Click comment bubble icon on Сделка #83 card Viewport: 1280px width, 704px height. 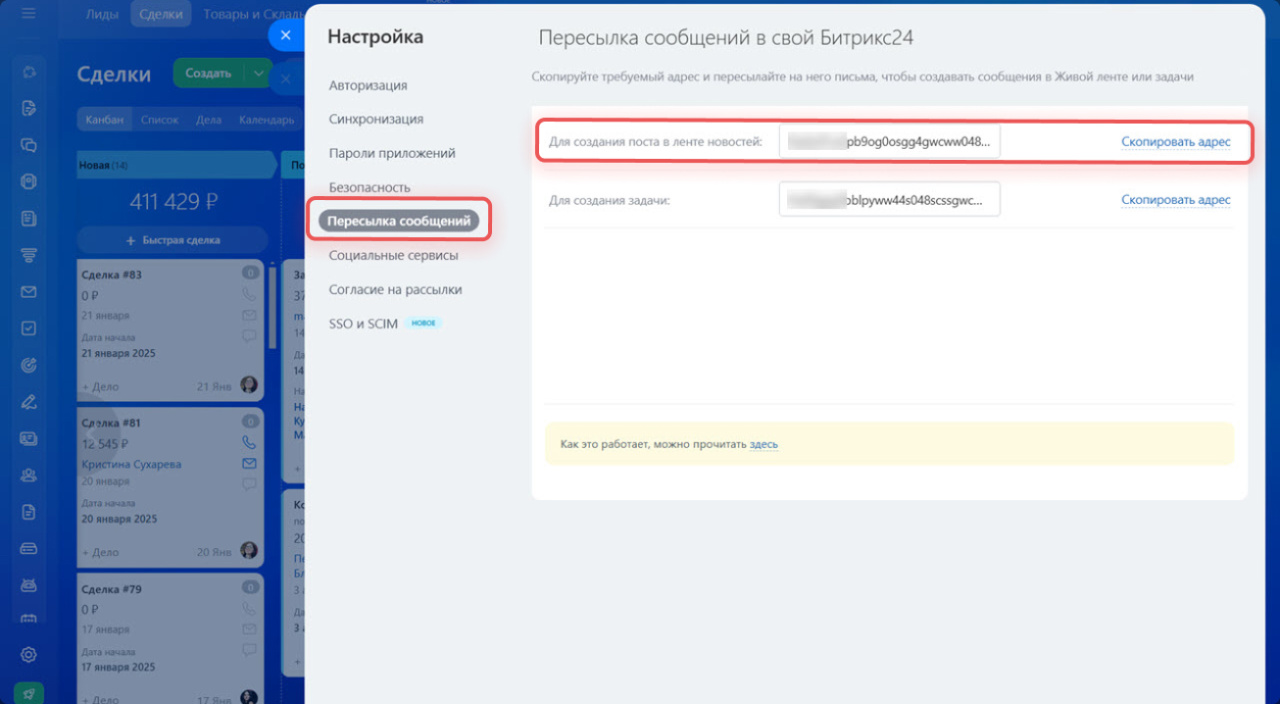(x=249, y=336)
